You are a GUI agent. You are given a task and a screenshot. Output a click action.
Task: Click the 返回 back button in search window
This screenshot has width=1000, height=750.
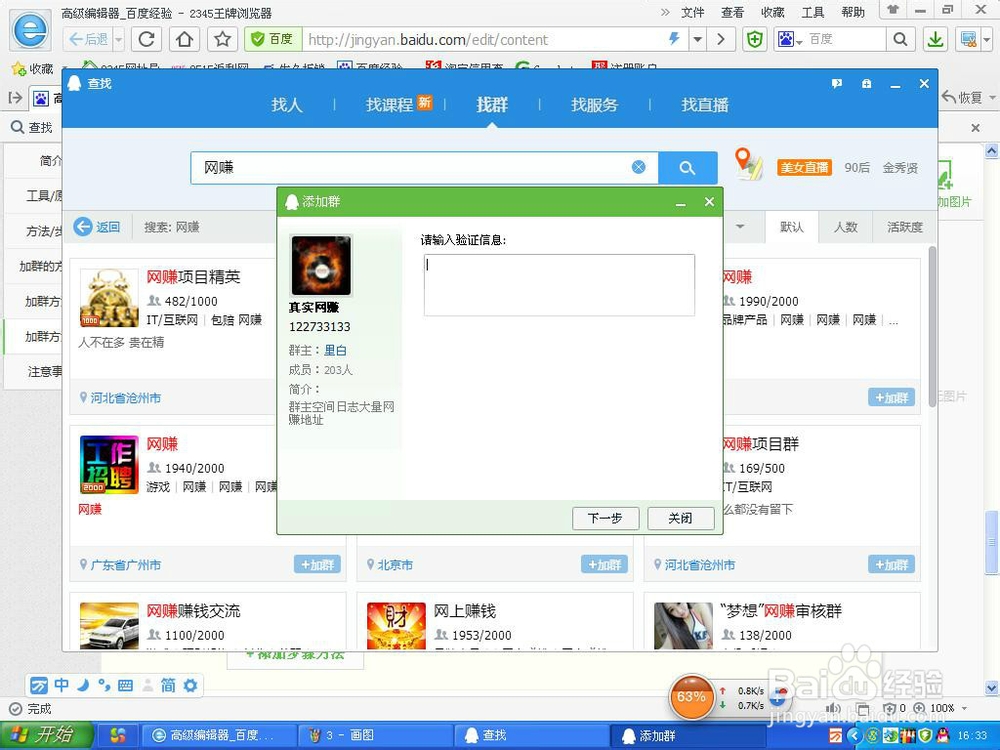97,226
